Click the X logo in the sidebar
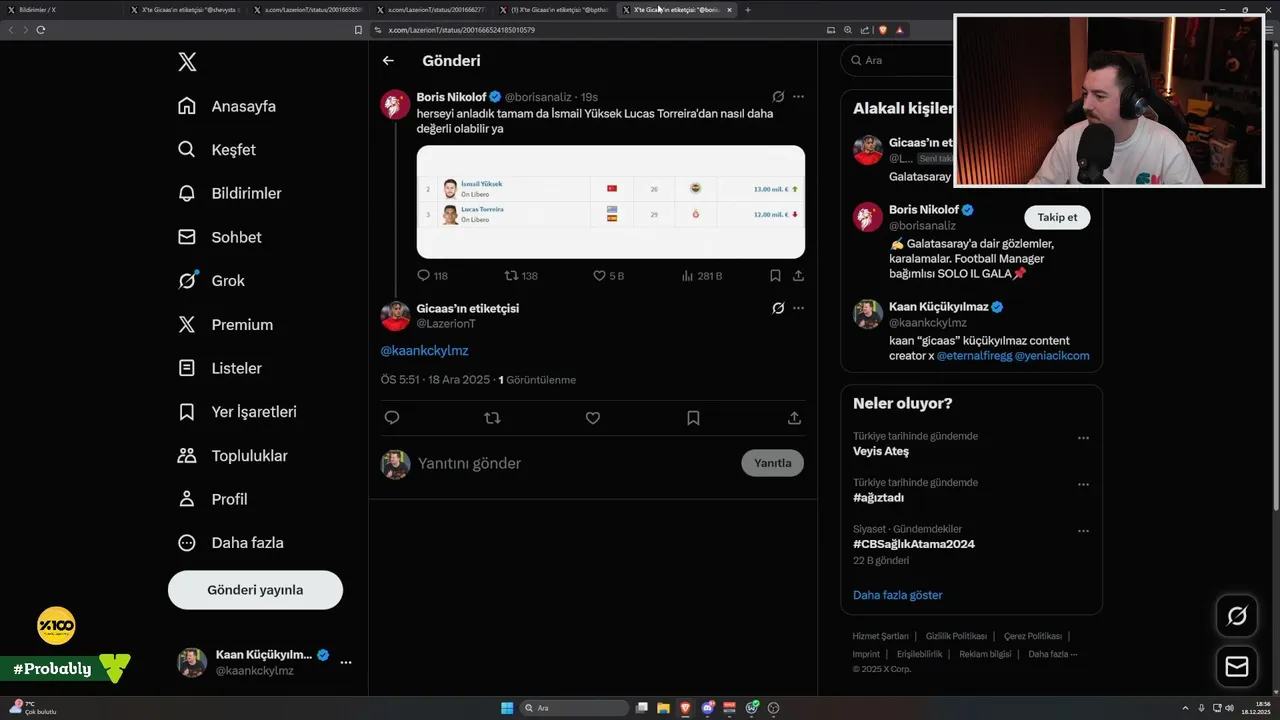Image resolution: width=1280 pixels, height=720 pixels. coord(187,62)
